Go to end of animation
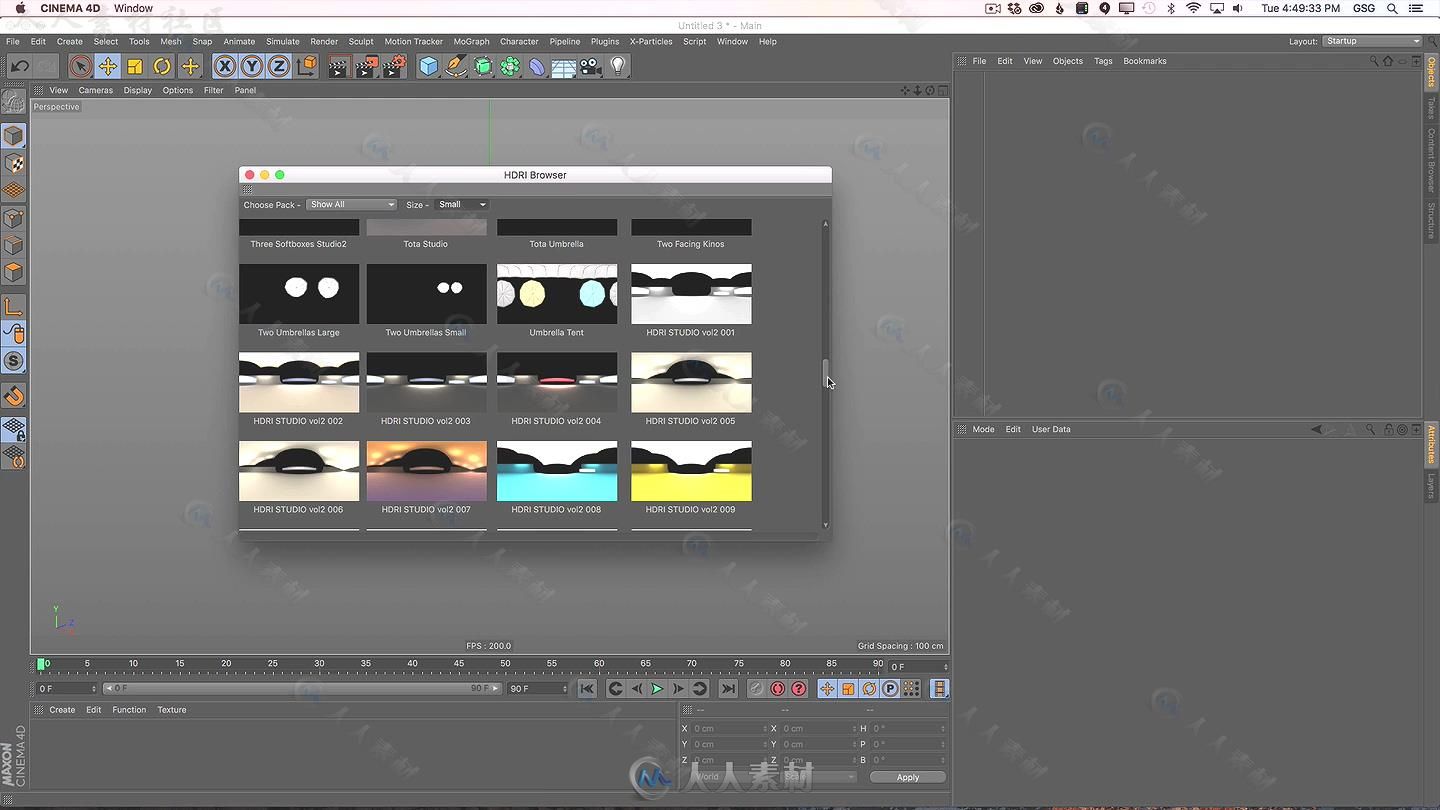Viewport: 1440px width, 810px height. [x=728, y=689]
